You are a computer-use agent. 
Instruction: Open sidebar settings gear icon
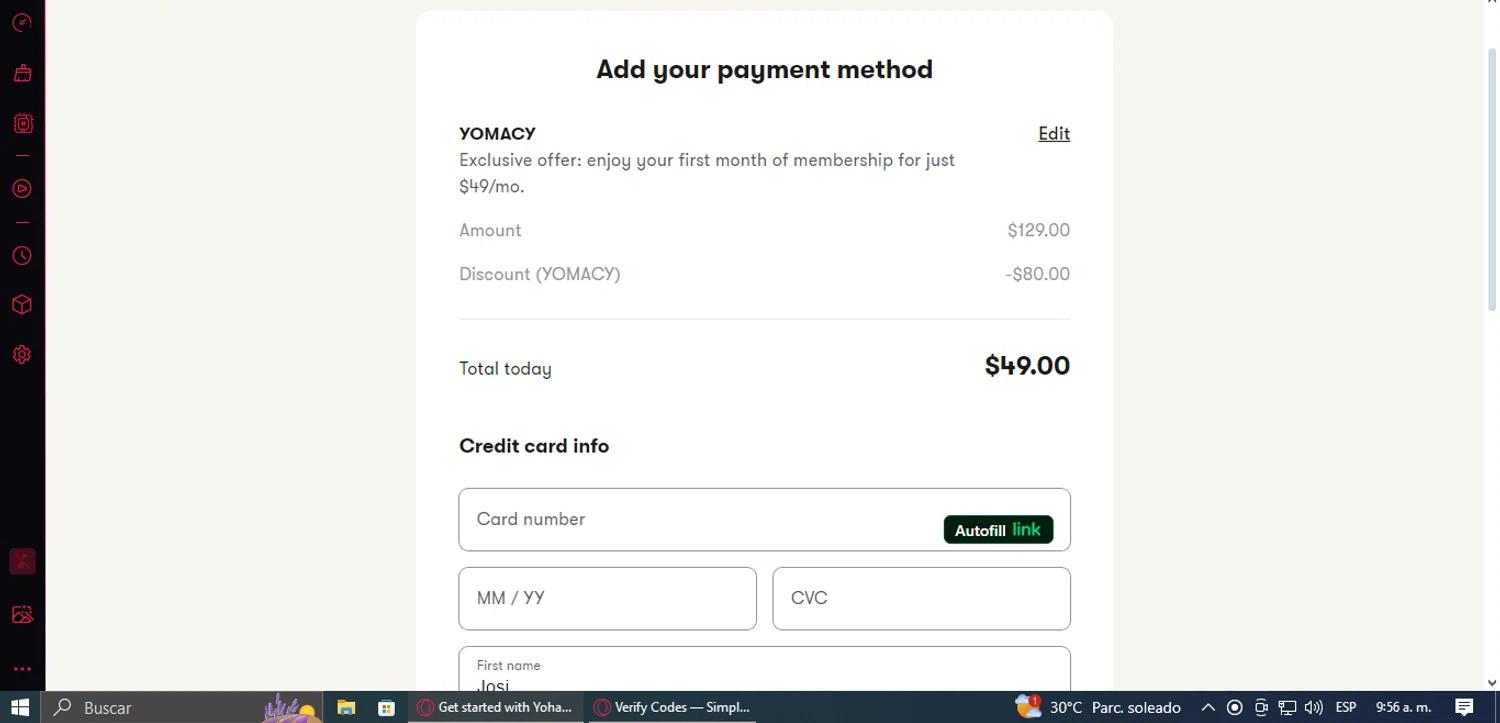point(22,355)
